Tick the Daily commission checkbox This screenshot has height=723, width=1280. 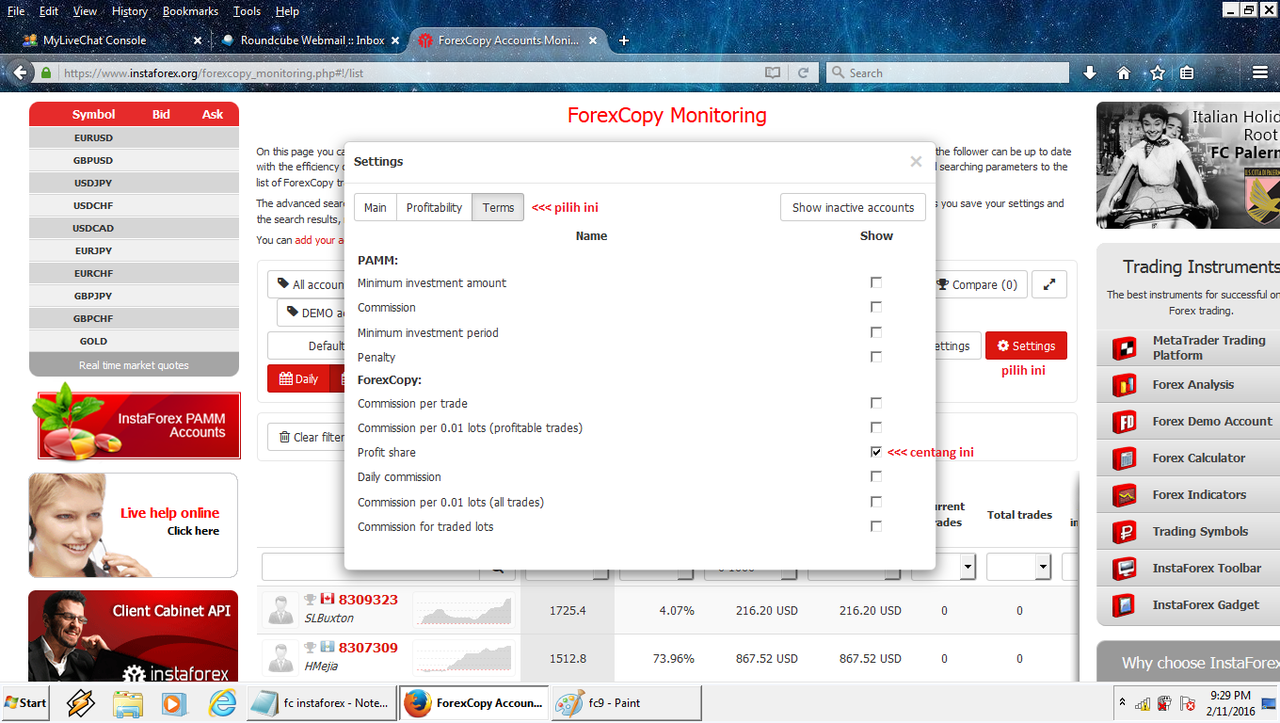(876, 477)
